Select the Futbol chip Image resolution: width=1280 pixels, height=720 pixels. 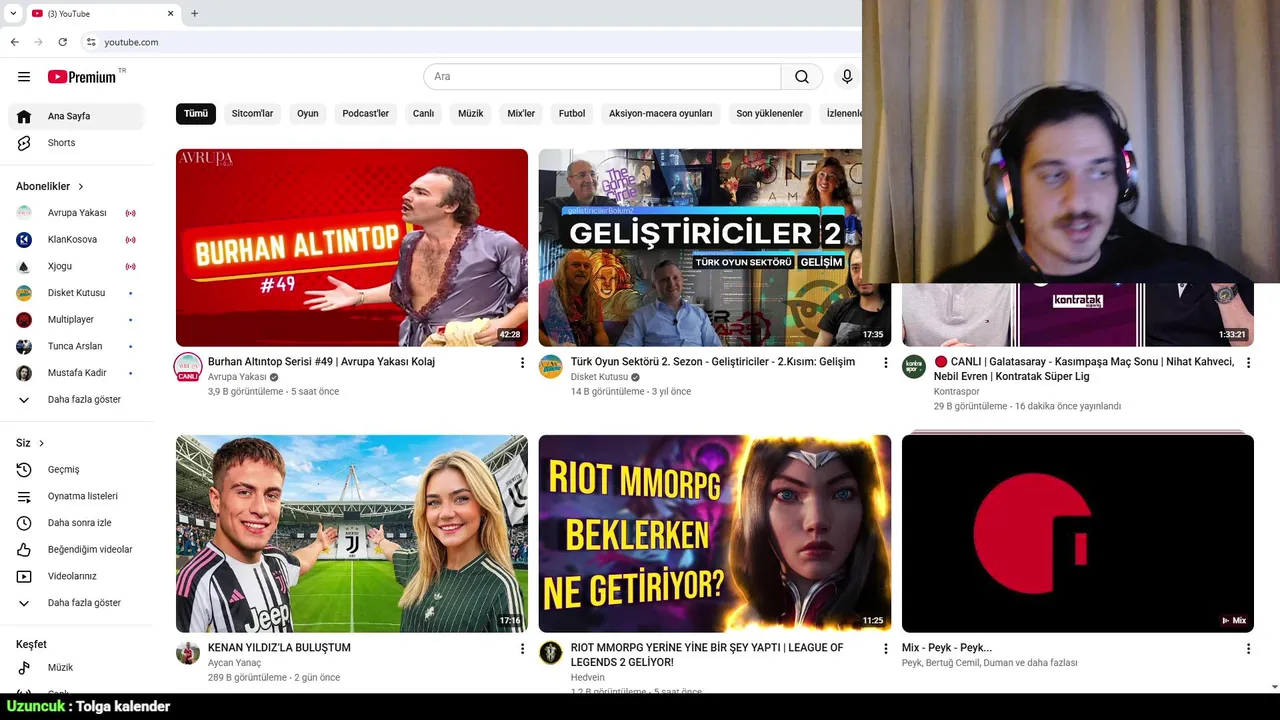[x=572, y=113]
